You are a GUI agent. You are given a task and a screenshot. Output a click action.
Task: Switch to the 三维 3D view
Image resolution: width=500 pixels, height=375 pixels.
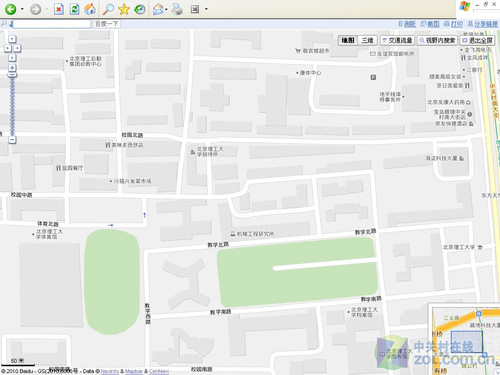(x=367, y=40)
